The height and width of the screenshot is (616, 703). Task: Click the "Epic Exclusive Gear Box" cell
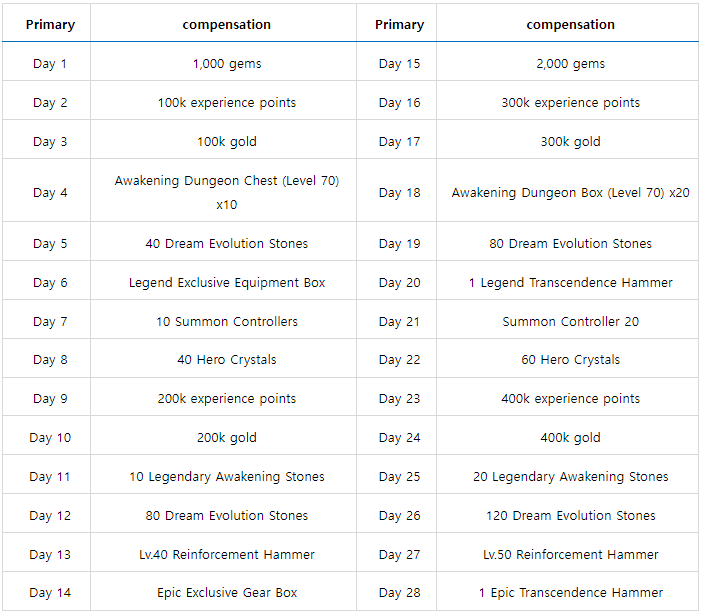click(x=227, y=593)
